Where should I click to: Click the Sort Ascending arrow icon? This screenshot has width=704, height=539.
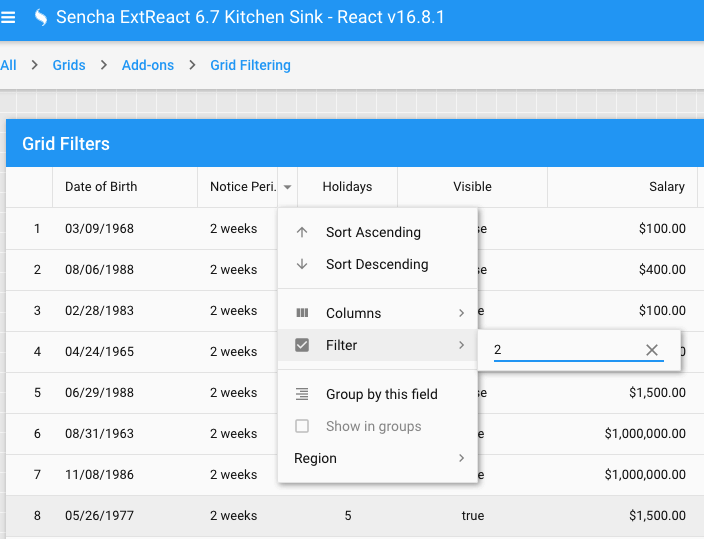tap(302, 232)
